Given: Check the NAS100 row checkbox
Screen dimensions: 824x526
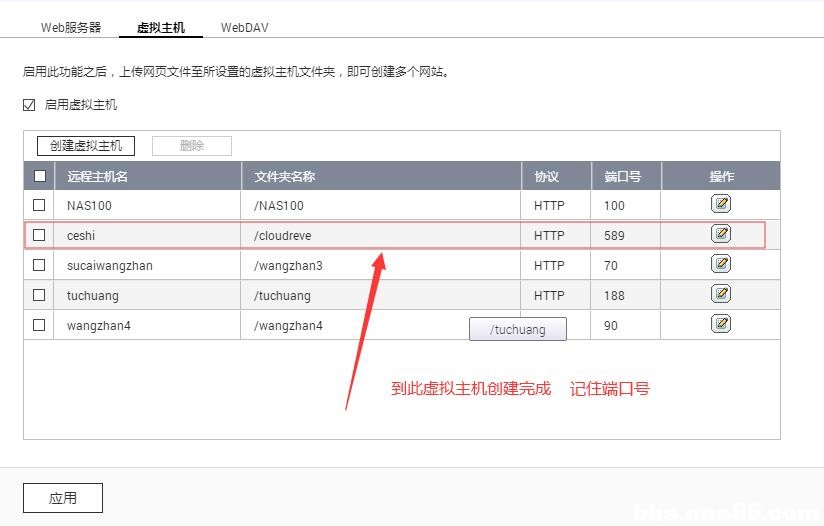Looking at the screenshot, I should (x=40, y=205).
